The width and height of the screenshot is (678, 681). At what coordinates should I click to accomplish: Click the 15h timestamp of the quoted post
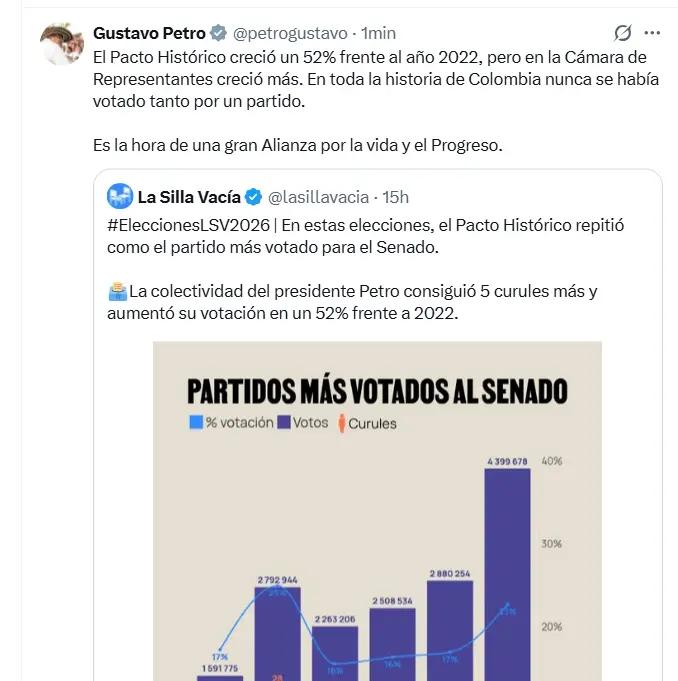point(395,196)
